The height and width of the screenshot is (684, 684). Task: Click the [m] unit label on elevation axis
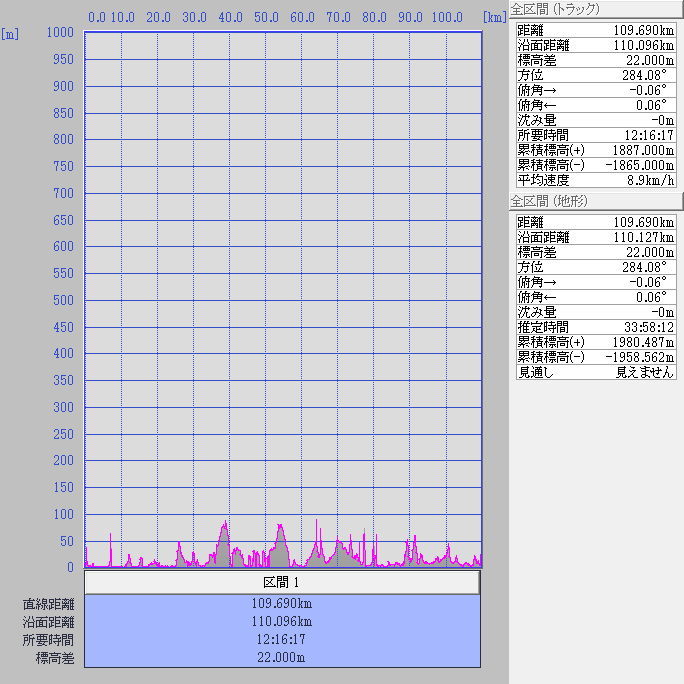(x=10, y=34)
